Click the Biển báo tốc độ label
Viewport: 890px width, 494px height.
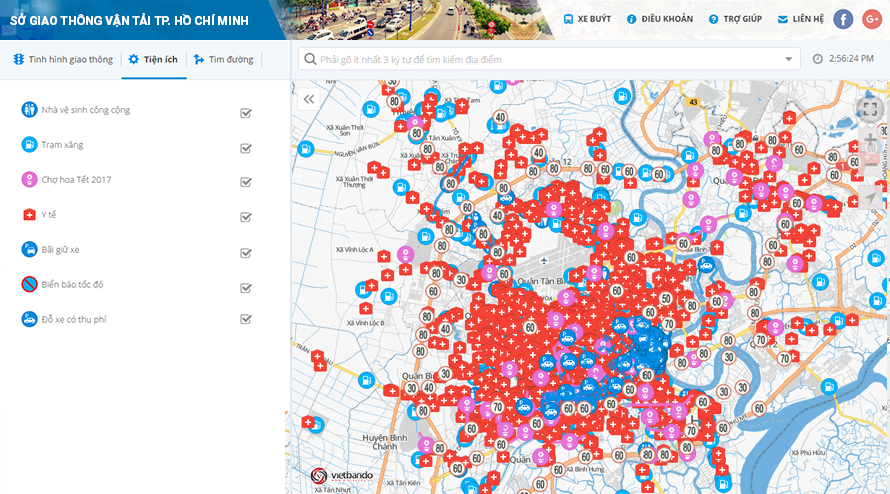[x=73, y=284]
